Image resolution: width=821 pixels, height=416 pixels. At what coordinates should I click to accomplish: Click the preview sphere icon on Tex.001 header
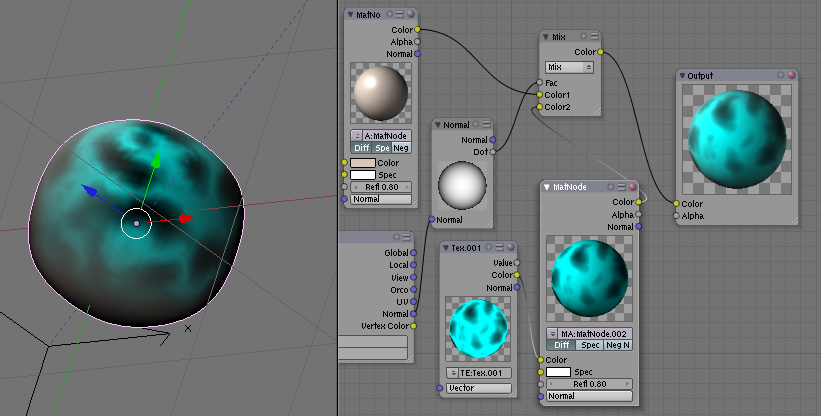click(511, 247)
